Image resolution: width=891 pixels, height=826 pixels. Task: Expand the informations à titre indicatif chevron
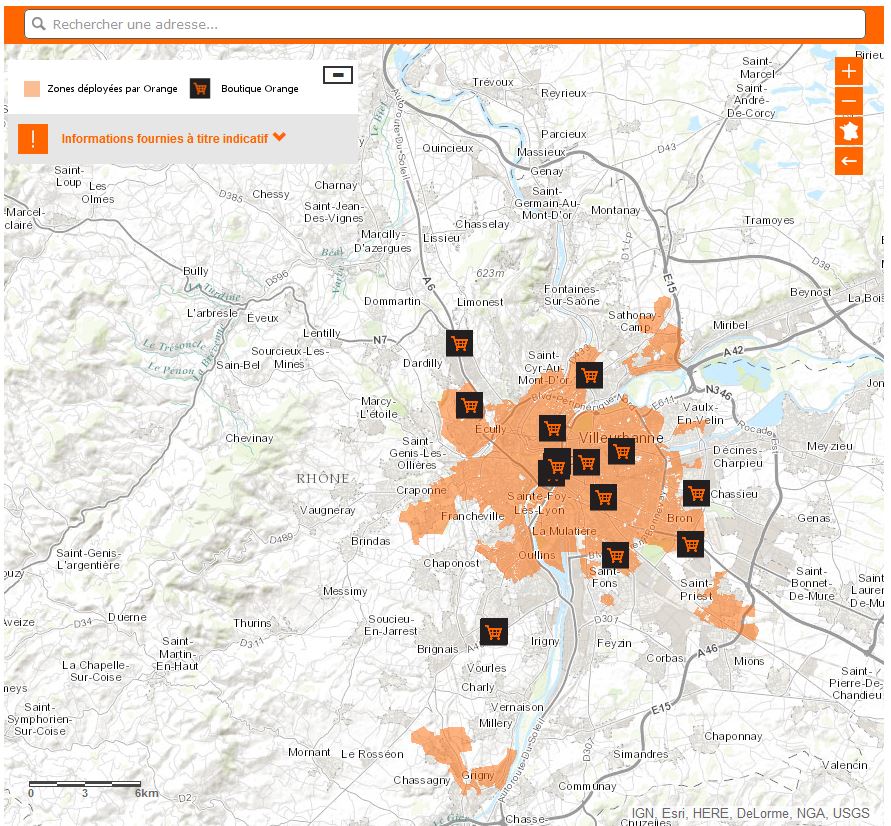(x=279, y=137)
